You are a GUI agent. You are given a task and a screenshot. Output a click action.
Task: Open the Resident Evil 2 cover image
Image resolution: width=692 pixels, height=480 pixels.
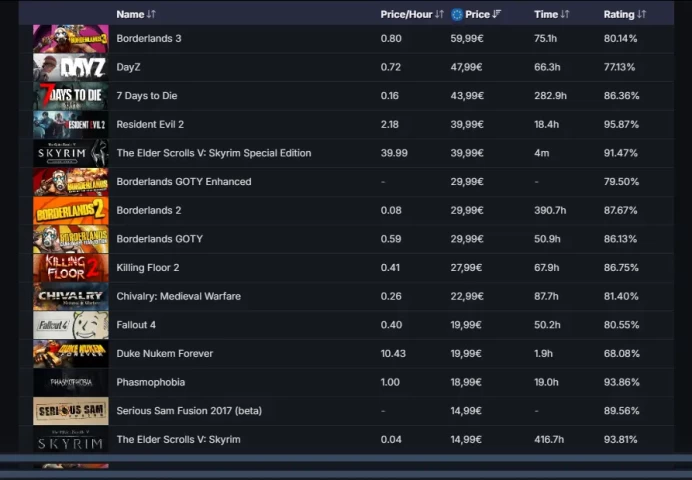coord(71,125)
